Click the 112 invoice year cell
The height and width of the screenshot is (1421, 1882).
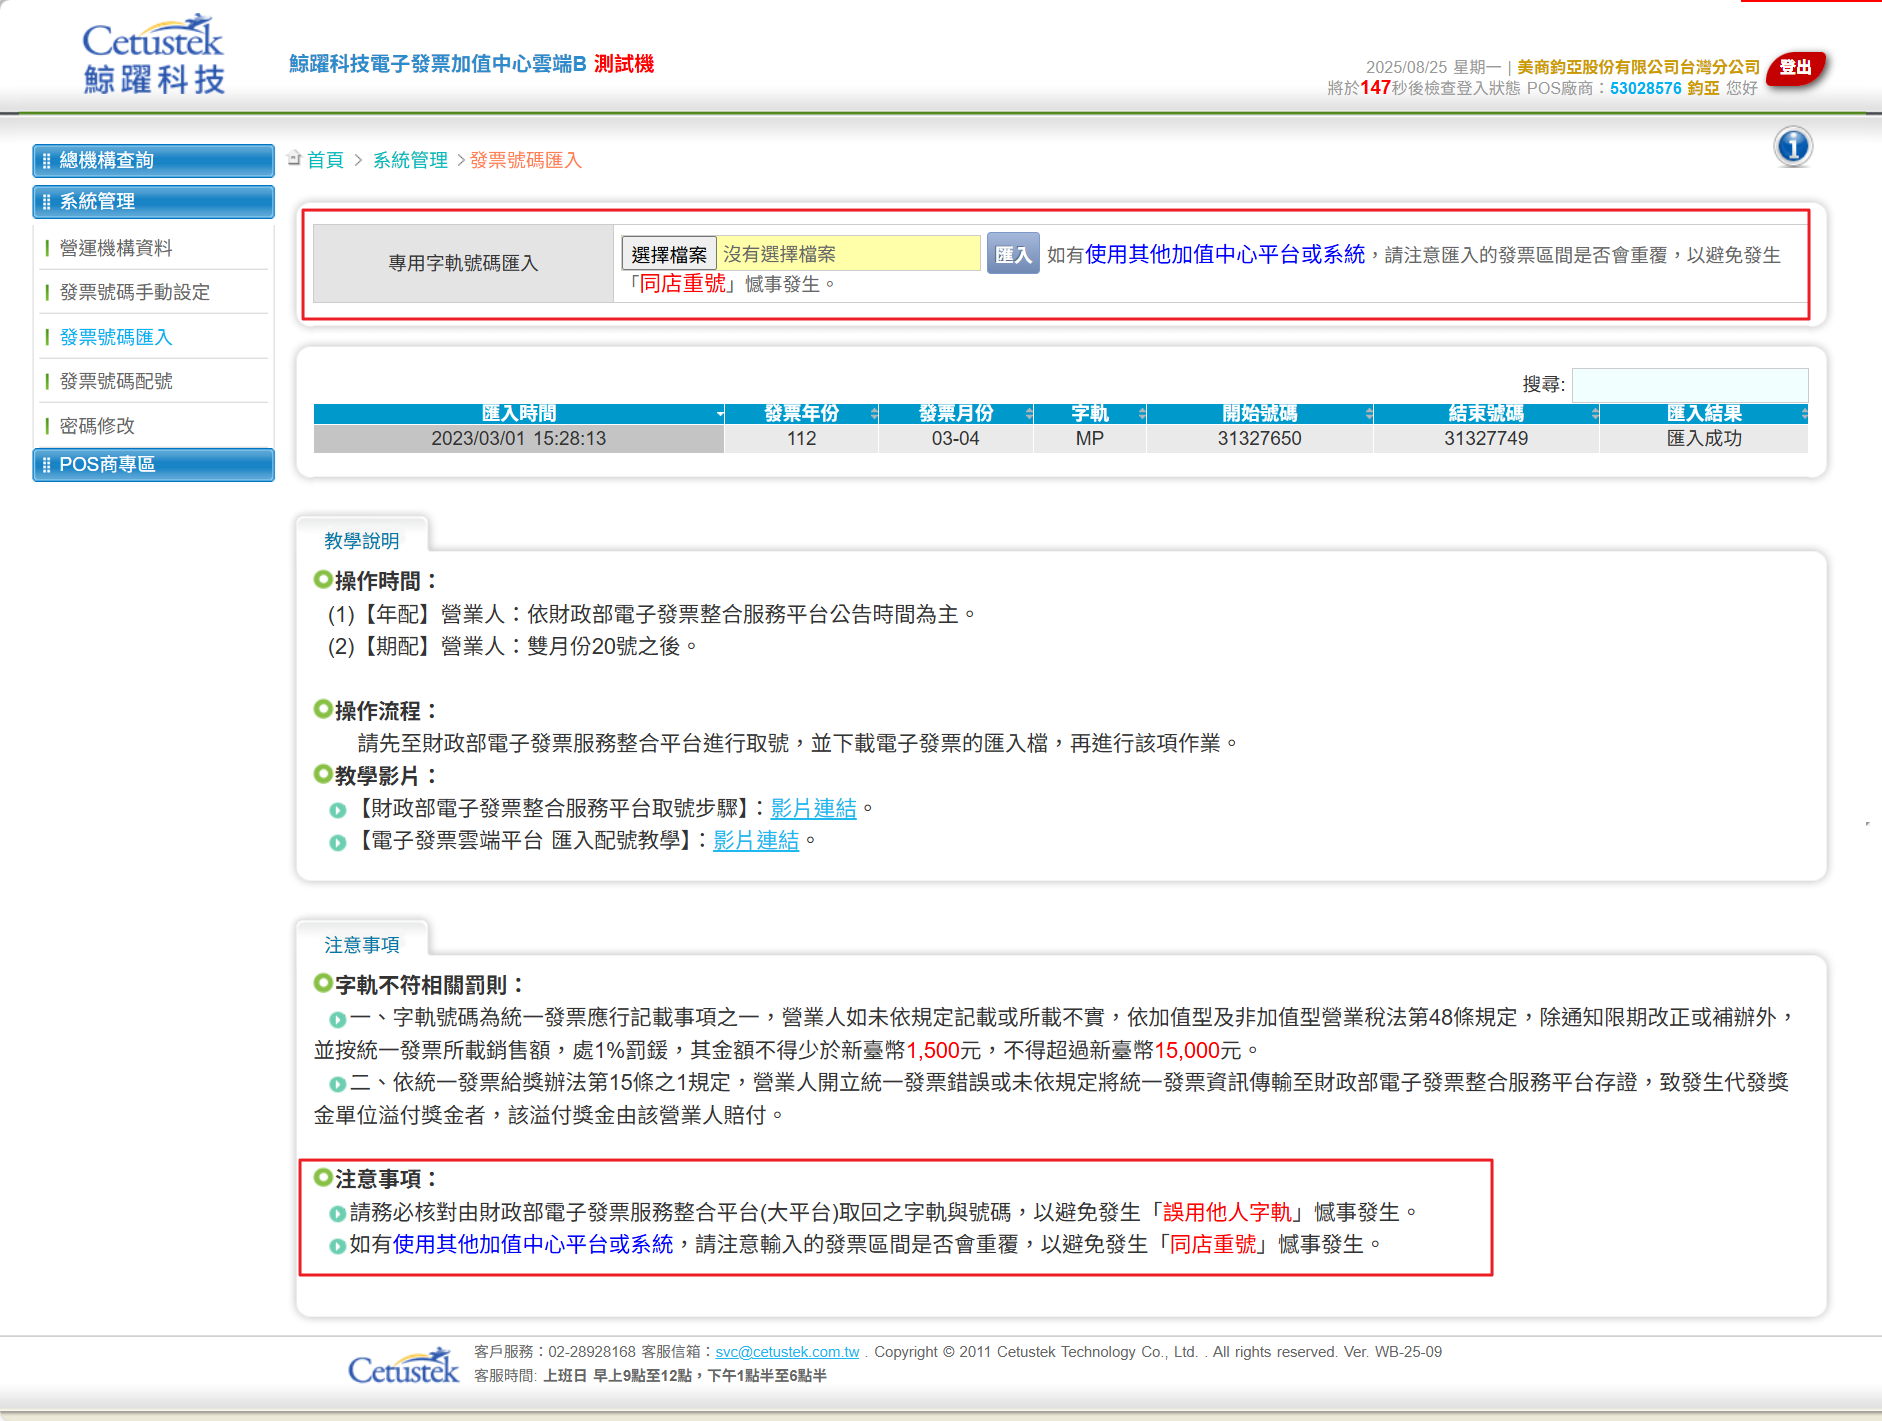(802, 439)
